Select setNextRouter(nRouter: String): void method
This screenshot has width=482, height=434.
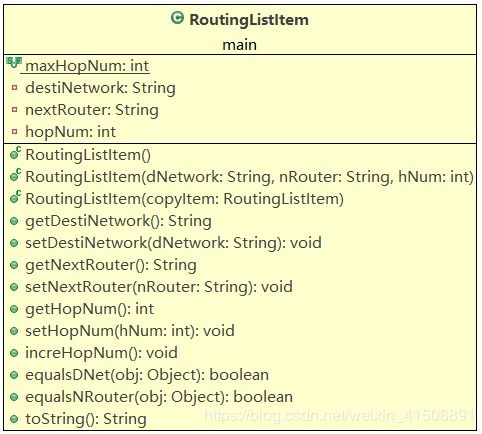[x=159, y=287]
